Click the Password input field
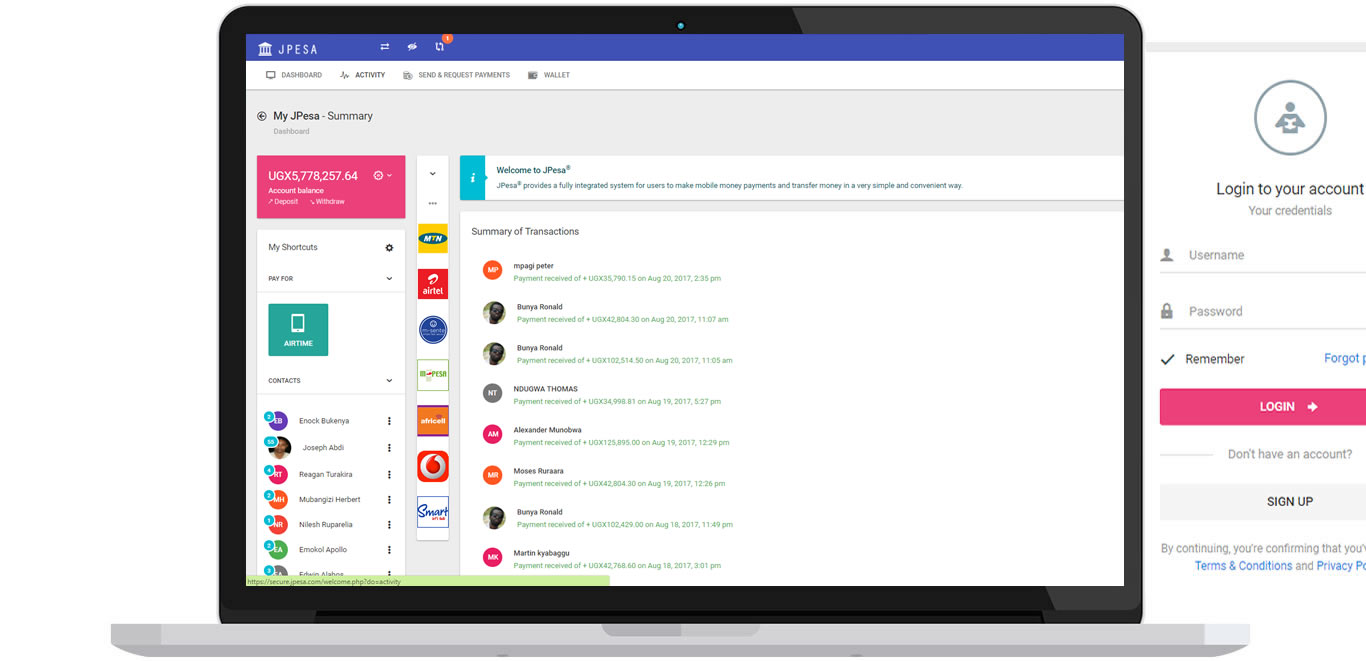The height and width of the screenshot is (661, 1366). (1263, 311)
